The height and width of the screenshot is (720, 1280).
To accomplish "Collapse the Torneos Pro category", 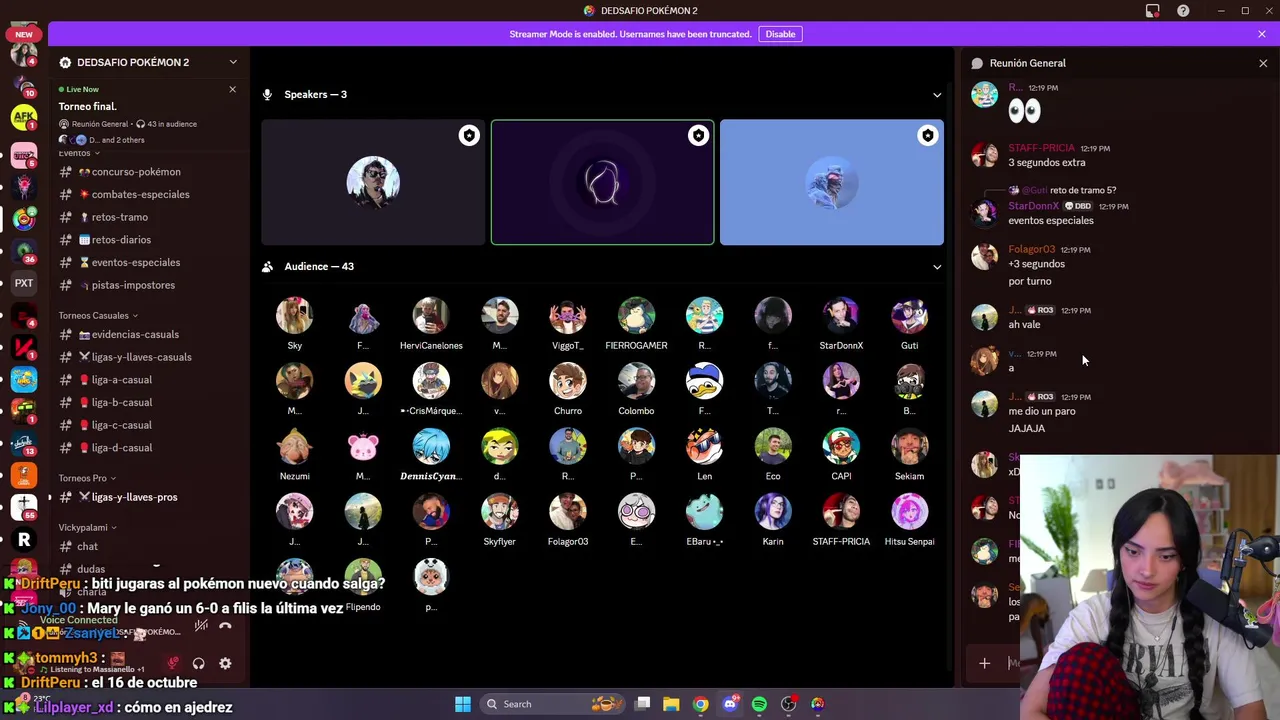I will pos(87,478).
